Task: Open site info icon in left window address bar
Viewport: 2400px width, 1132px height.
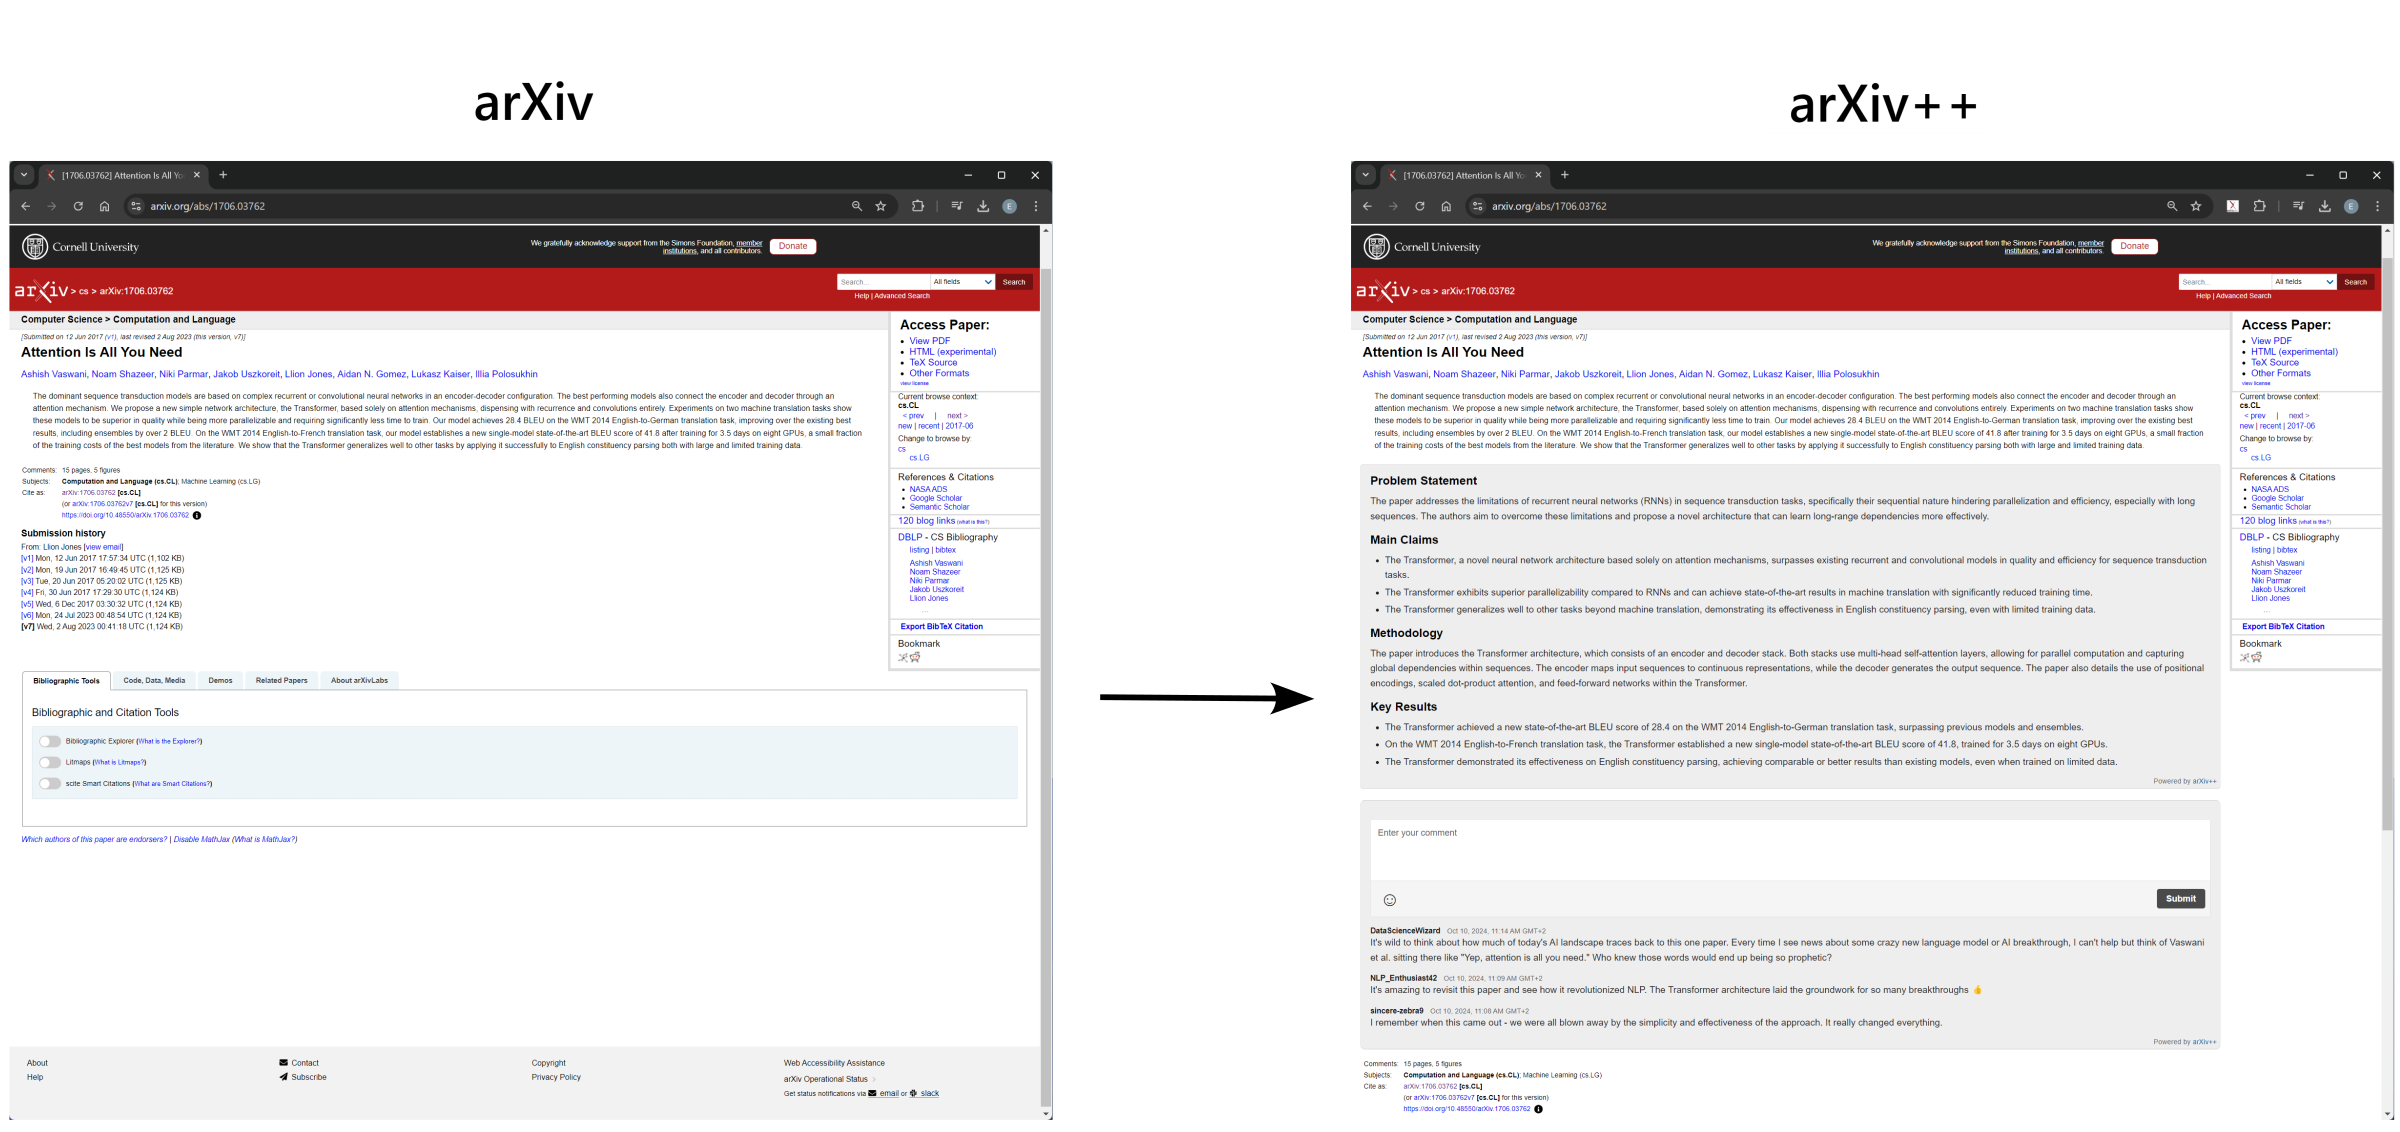Action: [137, 206]
